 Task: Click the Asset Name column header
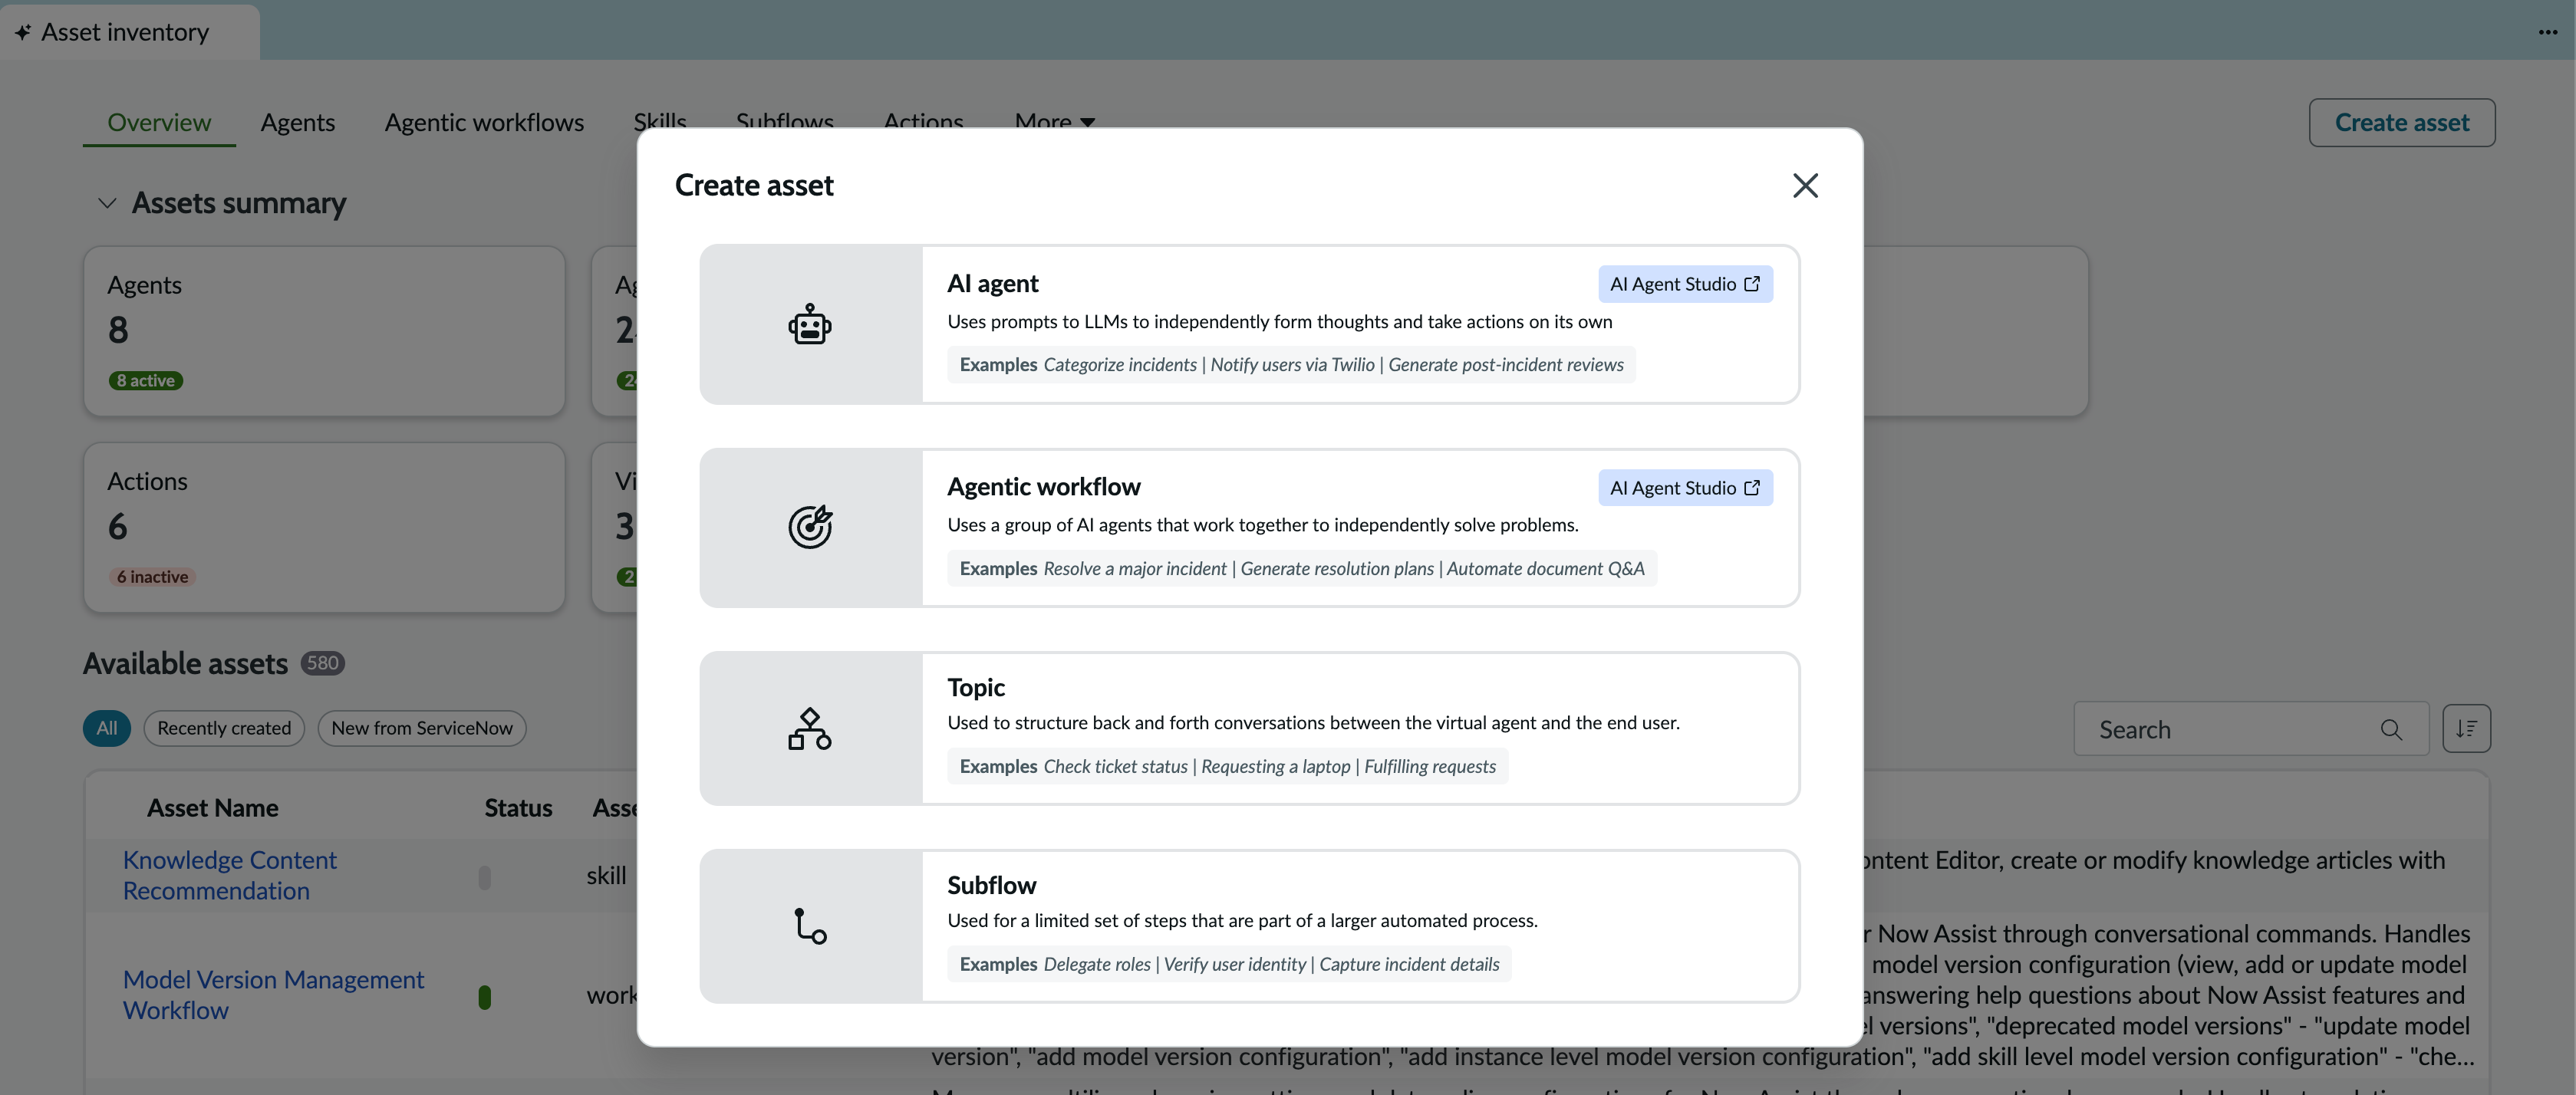pyautogui.click(x=213, y=808)
